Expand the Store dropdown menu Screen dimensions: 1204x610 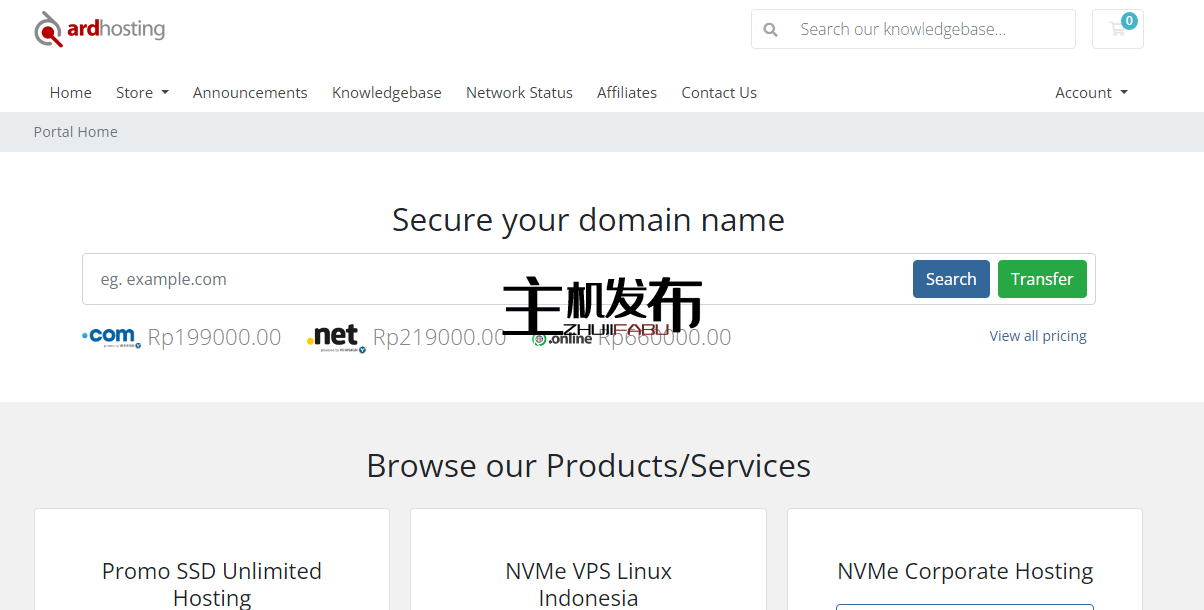142,92
